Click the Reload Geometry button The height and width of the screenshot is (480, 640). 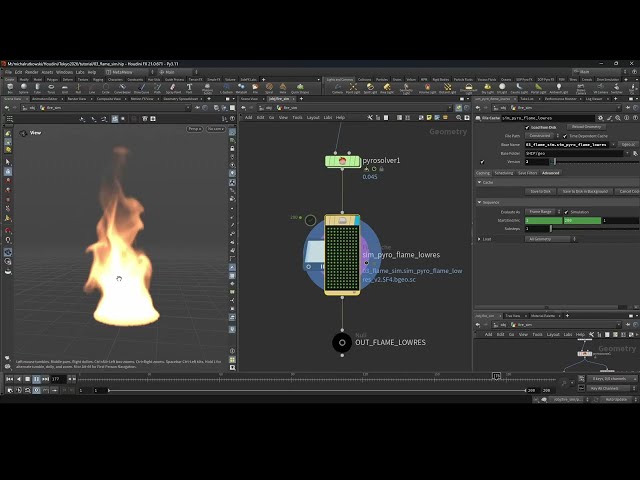coord(586,127)
